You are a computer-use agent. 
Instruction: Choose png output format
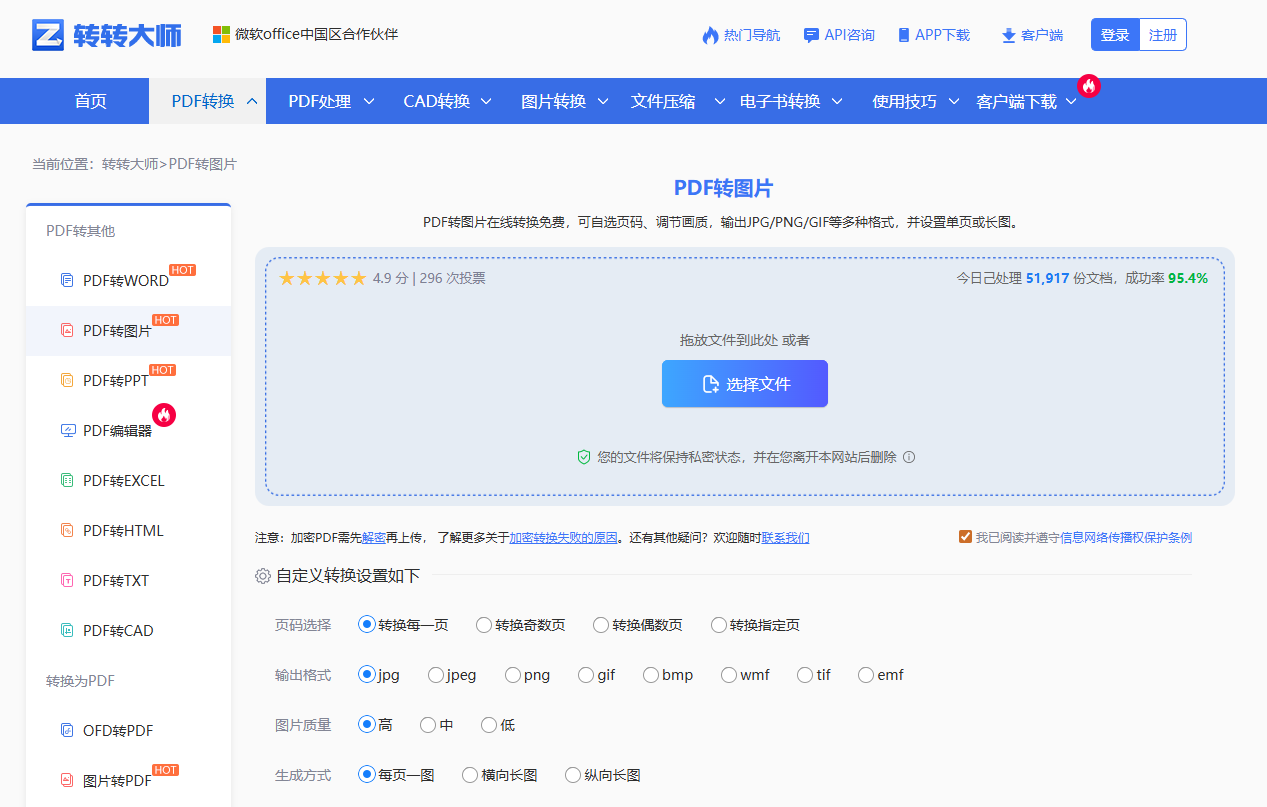[513, 675]
